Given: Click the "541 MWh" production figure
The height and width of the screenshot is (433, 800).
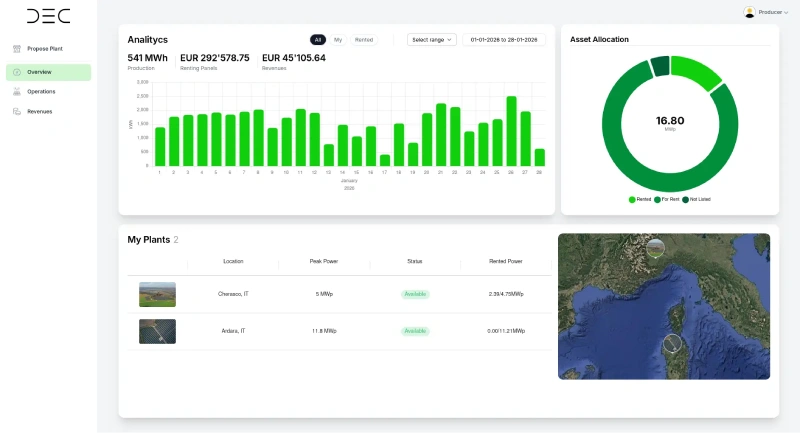Looking at the screenshot, I should pyautogui.click(x=147, y=58).
